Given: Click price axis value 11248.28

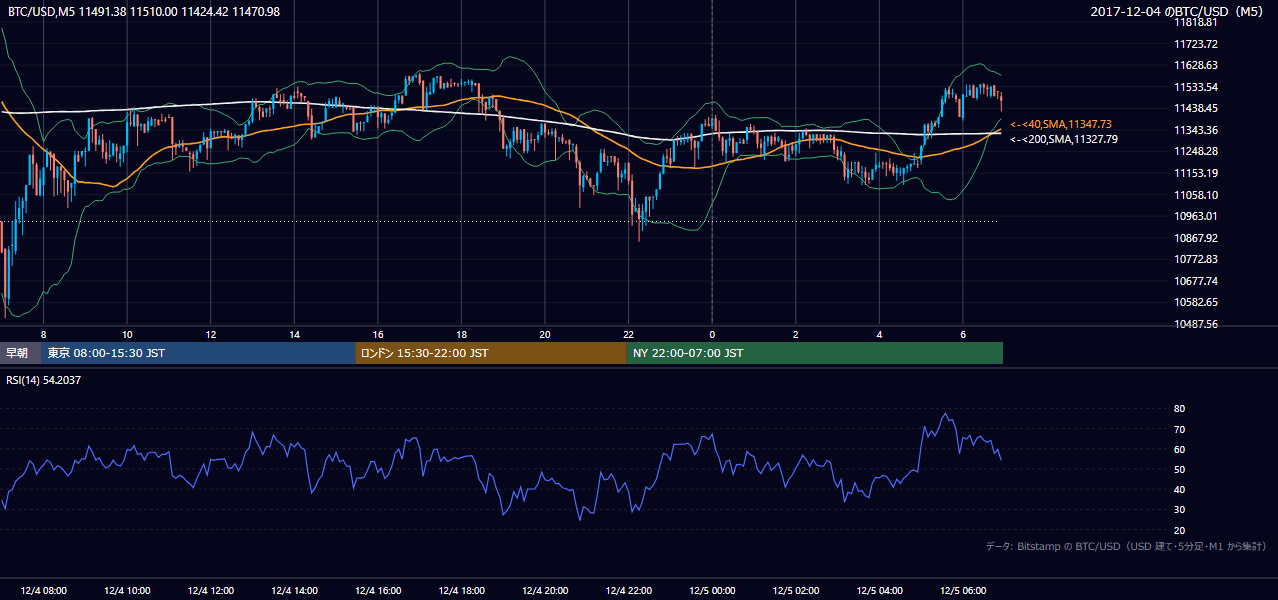Looking at the screenshot, I should pyautogui.click(x=1196, y=151).
